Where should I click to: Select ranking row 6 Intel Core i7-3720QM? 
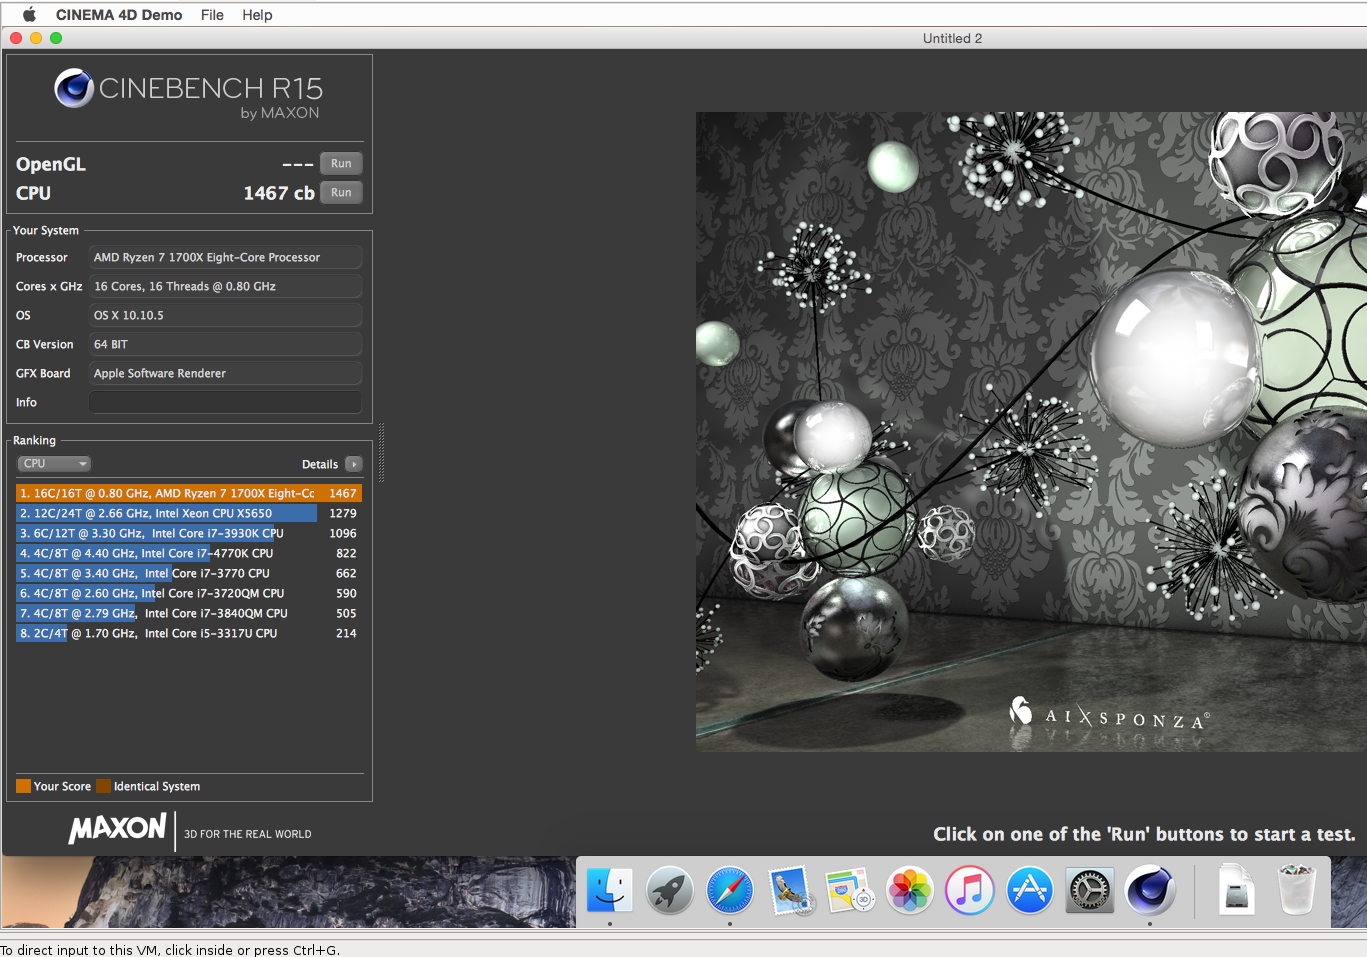coord(189,593)
